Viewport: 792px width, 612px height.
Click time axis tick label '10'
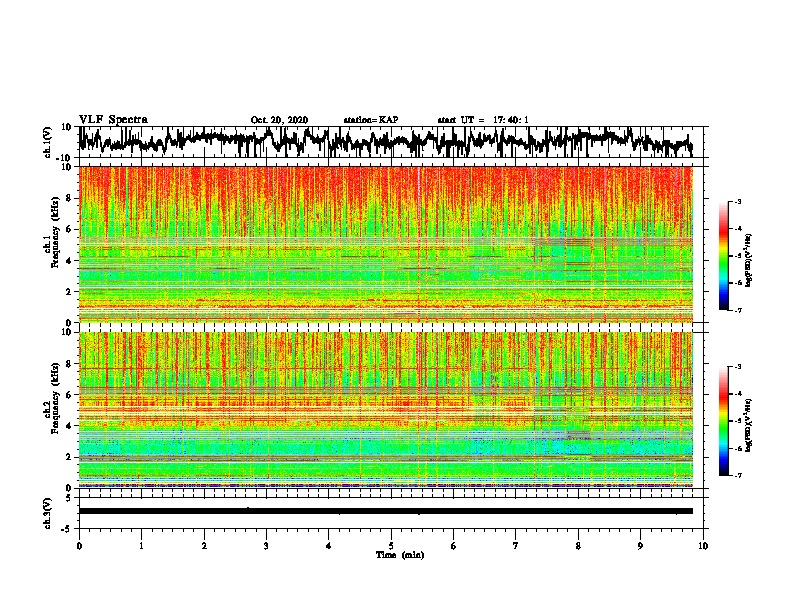coord(703,546)
